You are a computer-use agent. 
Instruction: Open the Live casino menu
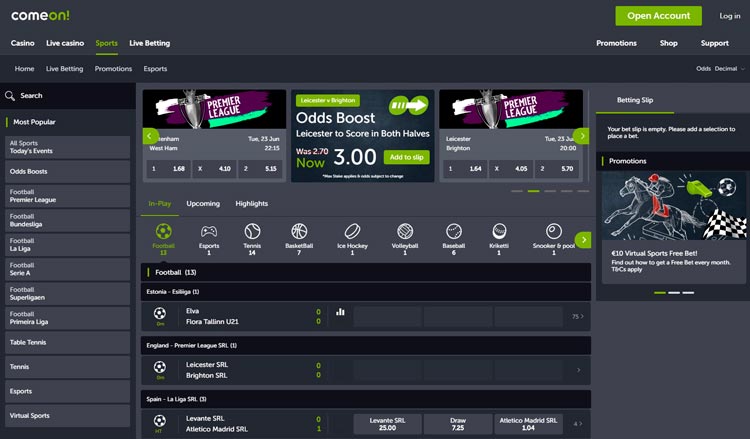[x=65, y=43]
